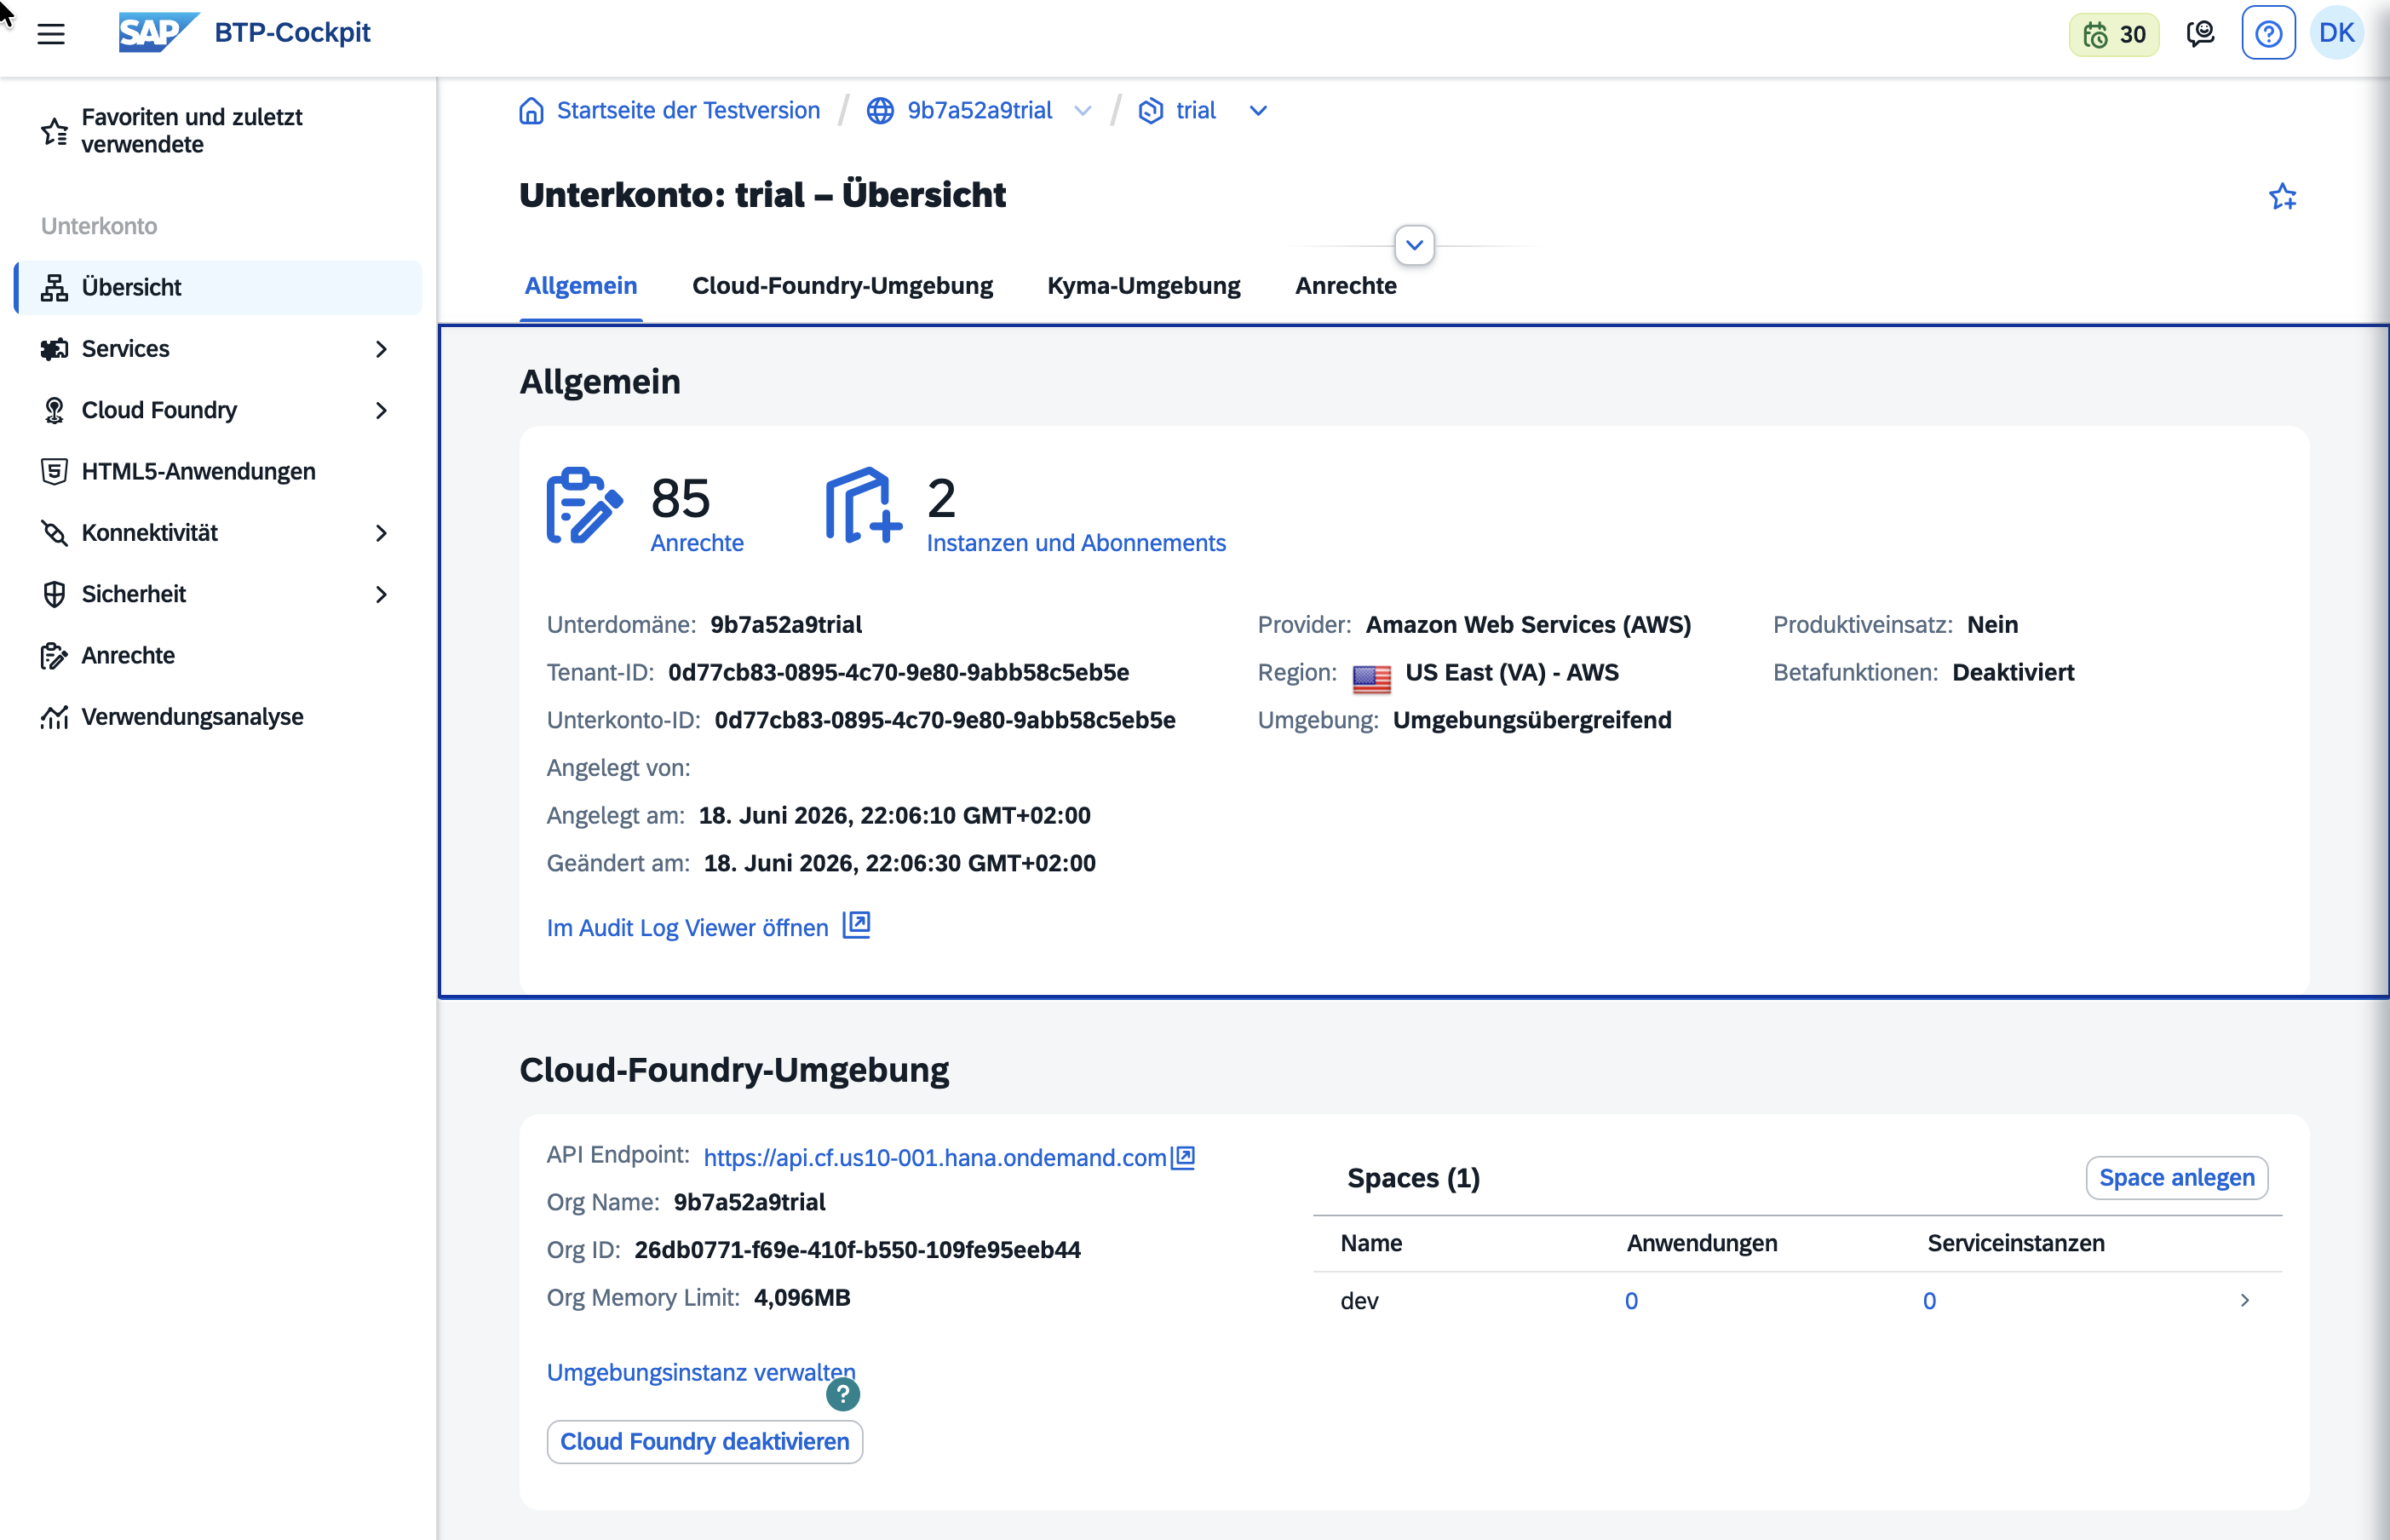
Task: Click the 9b7a52a9trial breadcrumb link
Action: 979,110
